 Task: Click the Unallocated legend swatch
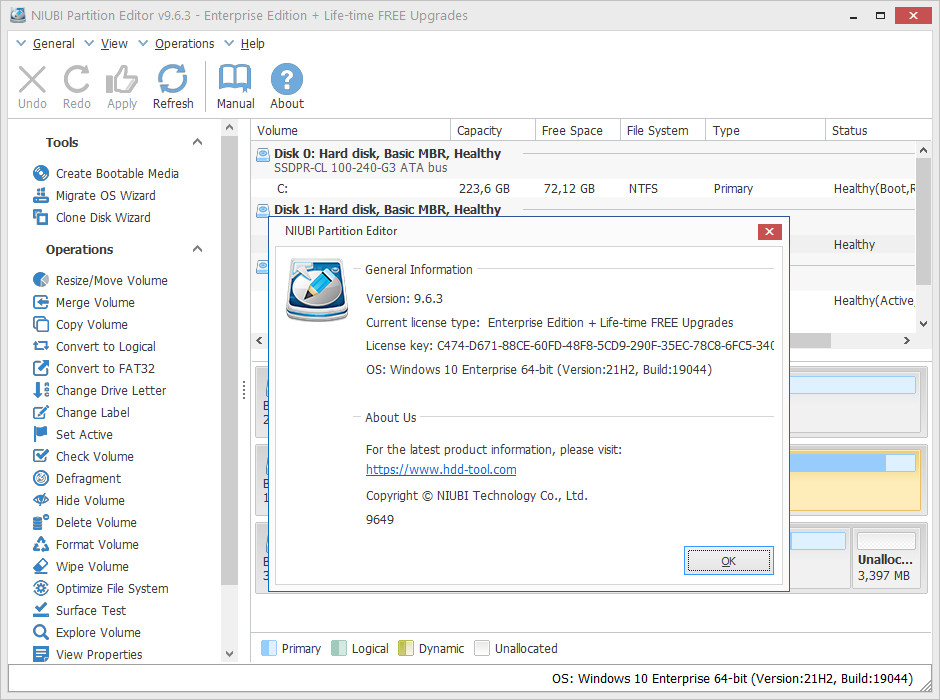pyautogui.click(x=482, y=648)
